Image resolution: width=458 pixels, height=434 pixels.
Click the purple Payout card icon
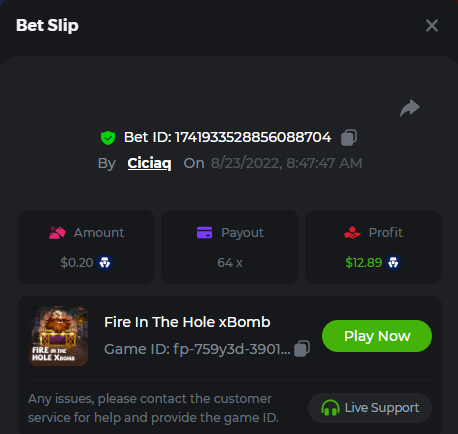pos(204,233)
